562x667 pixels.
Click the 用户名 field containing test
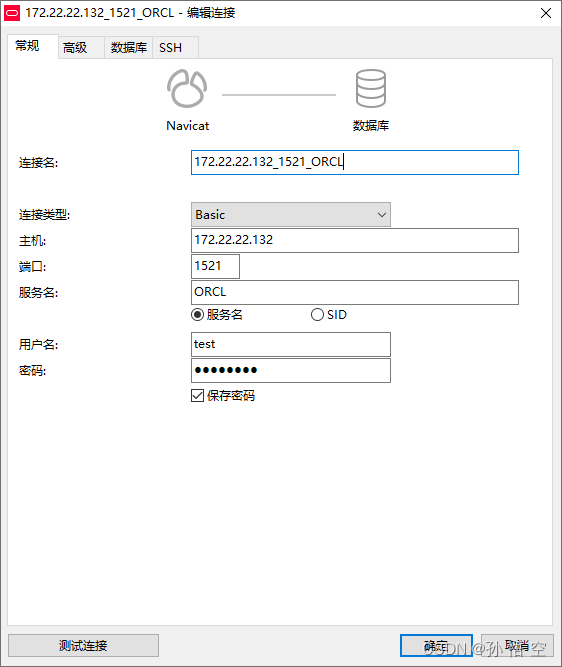[x=291, y=344]
